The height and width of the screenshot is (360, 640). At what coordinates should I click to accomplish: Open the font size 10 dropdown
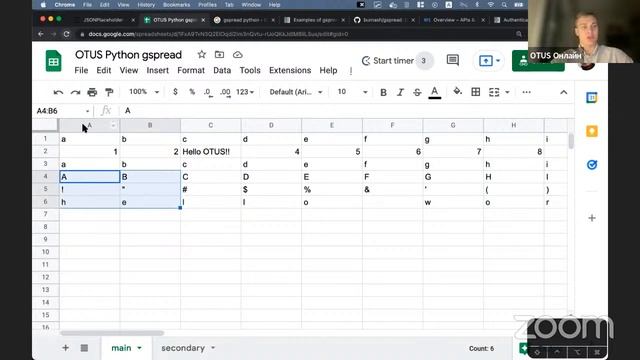coord(352,92)
